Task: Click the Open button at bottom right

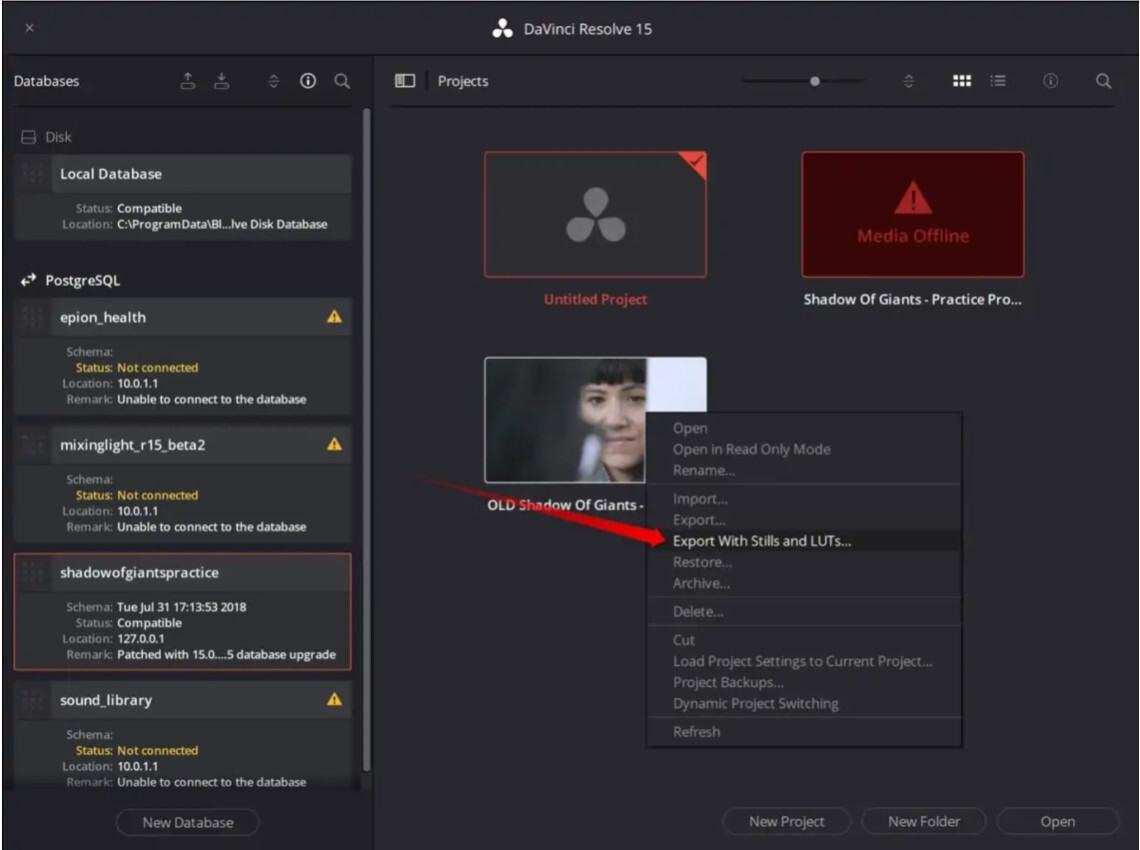Action: click(1058, 822)
